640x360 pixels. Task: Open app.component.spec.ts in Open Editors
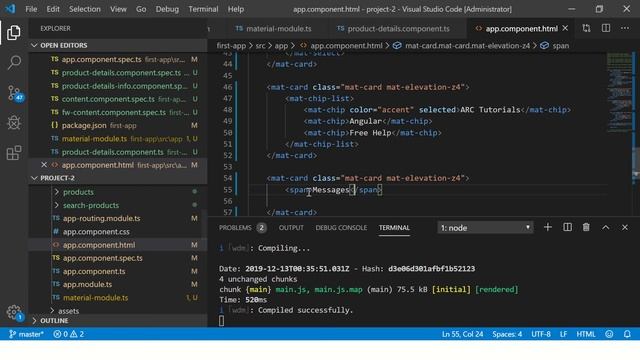click(118, 59)
